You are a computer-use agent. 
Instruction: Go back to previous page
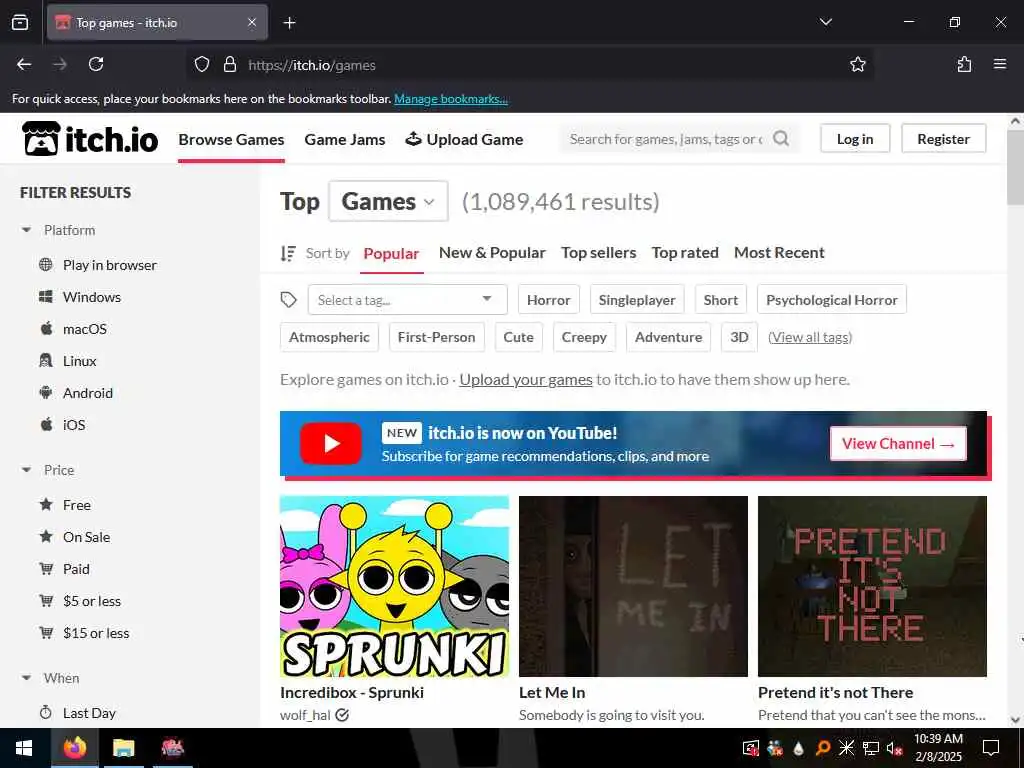click(24, 64)
